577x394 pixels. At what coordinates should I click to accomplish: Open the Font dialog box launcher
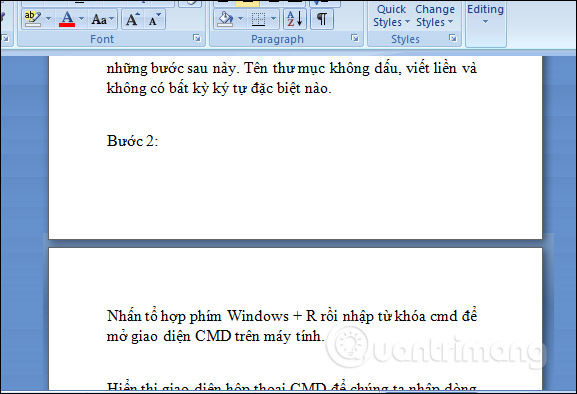(x=197, y=38)
